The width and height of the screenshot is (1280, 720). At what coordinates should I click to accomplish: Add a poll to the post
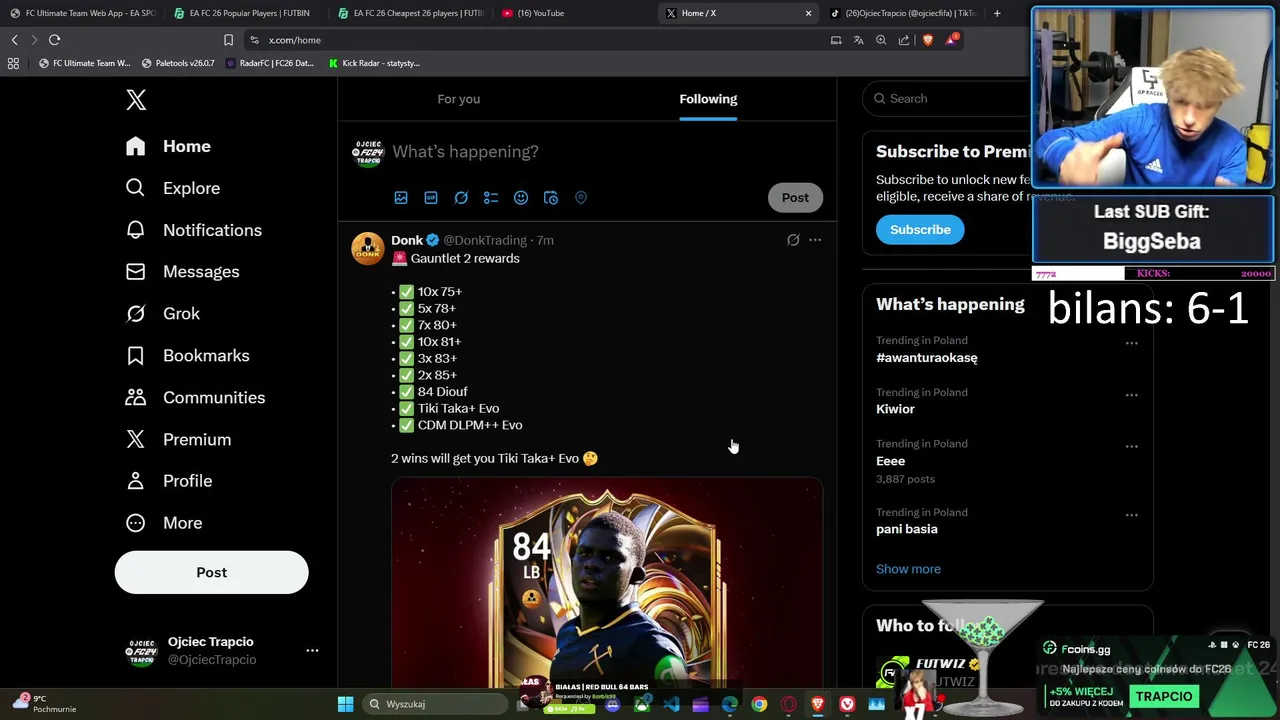tap(491, 198)
